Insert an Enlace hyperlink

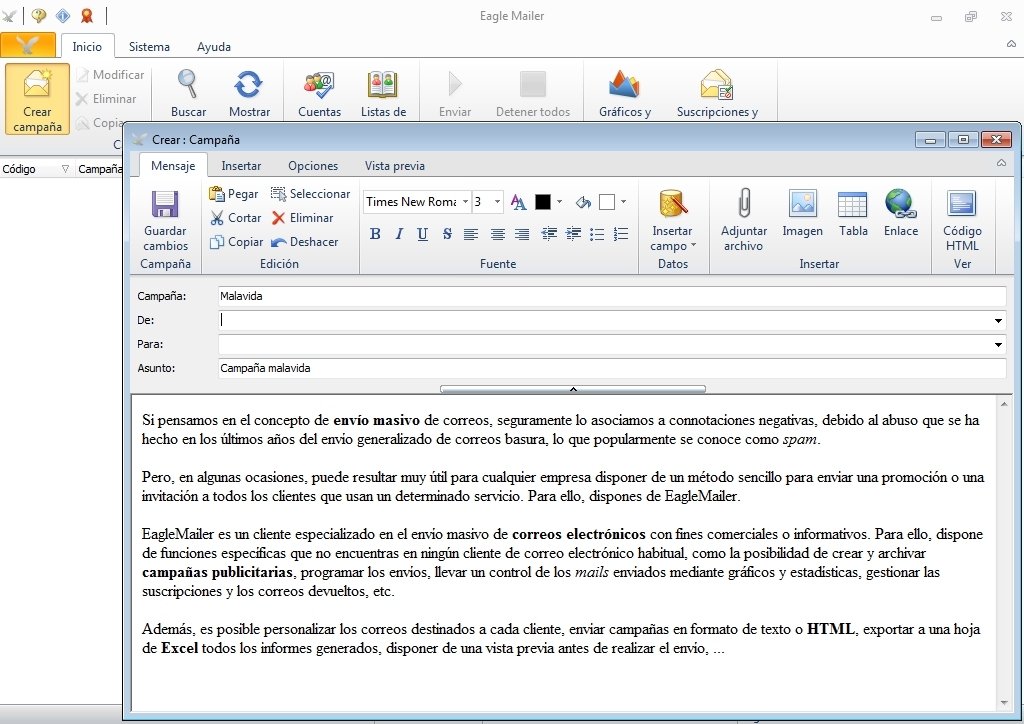click(901, 204)
